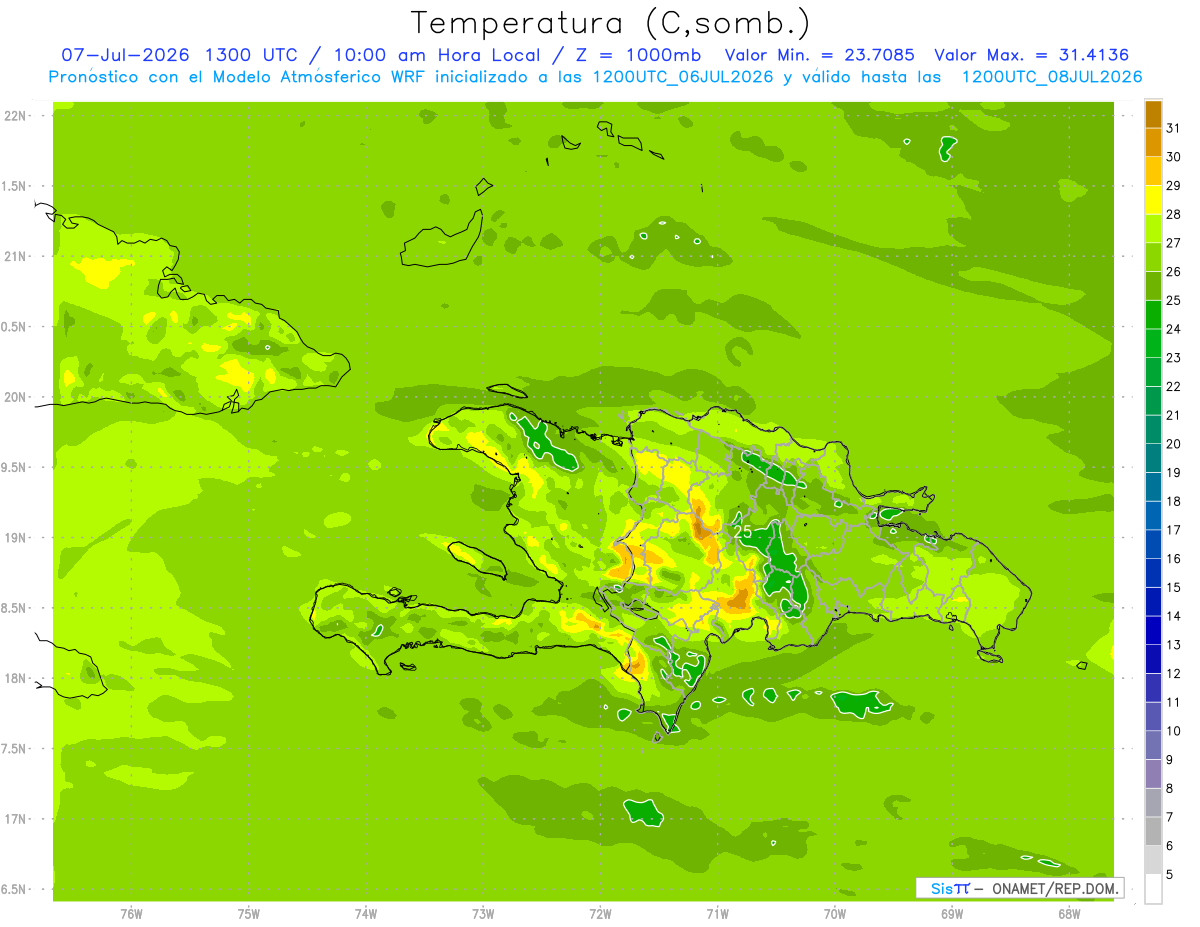Click "Valor Min. = 23.7085" value
The height and width of the screenshot is (927, 1200).
pos(820,55)
